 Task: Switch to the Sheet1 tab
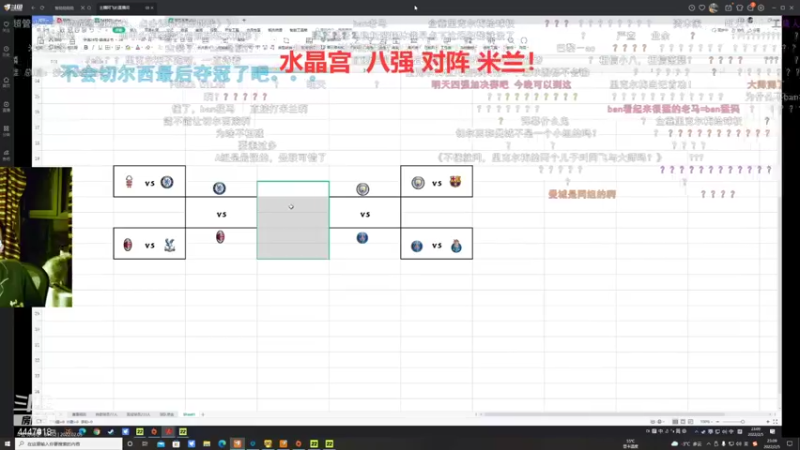pyautogui.click(x=189, y=414)
